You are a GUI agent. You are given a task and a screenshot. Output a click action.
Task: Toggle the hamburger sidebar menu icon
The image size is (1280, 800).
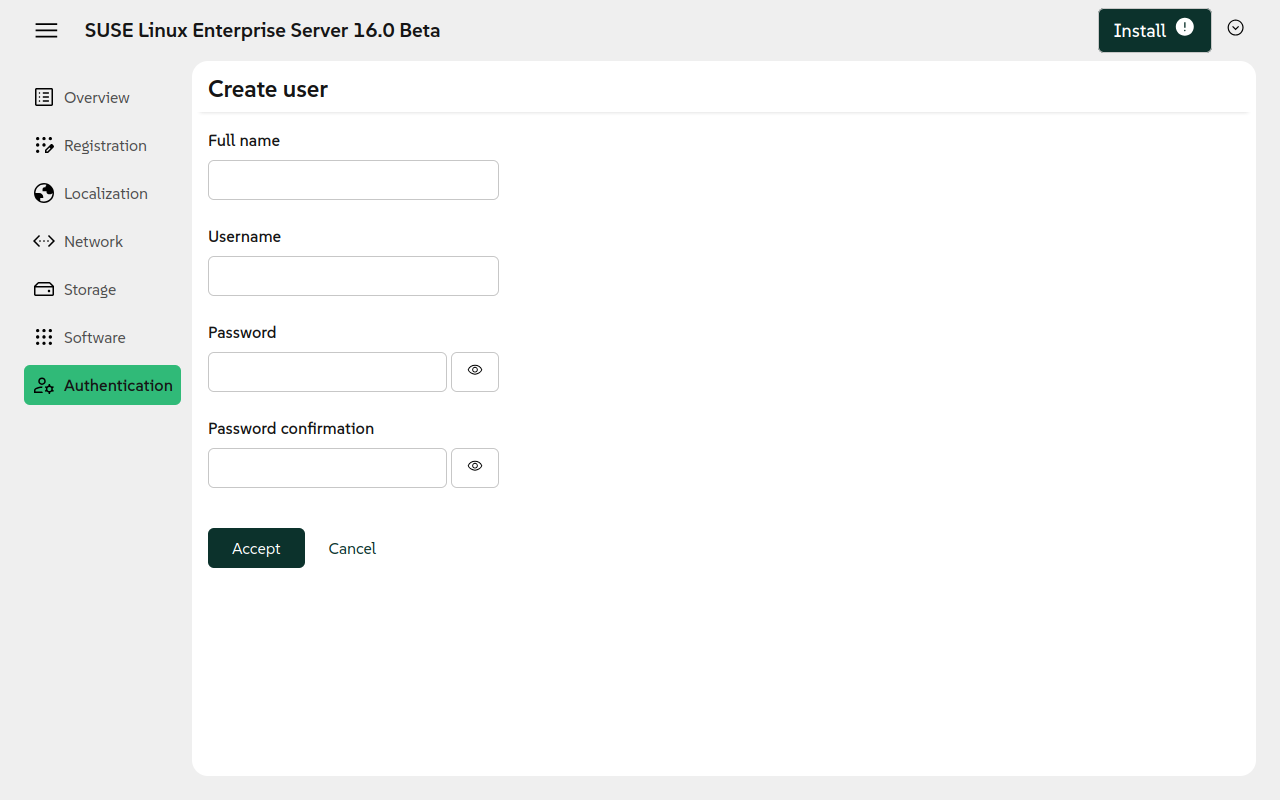coord(46,30)
